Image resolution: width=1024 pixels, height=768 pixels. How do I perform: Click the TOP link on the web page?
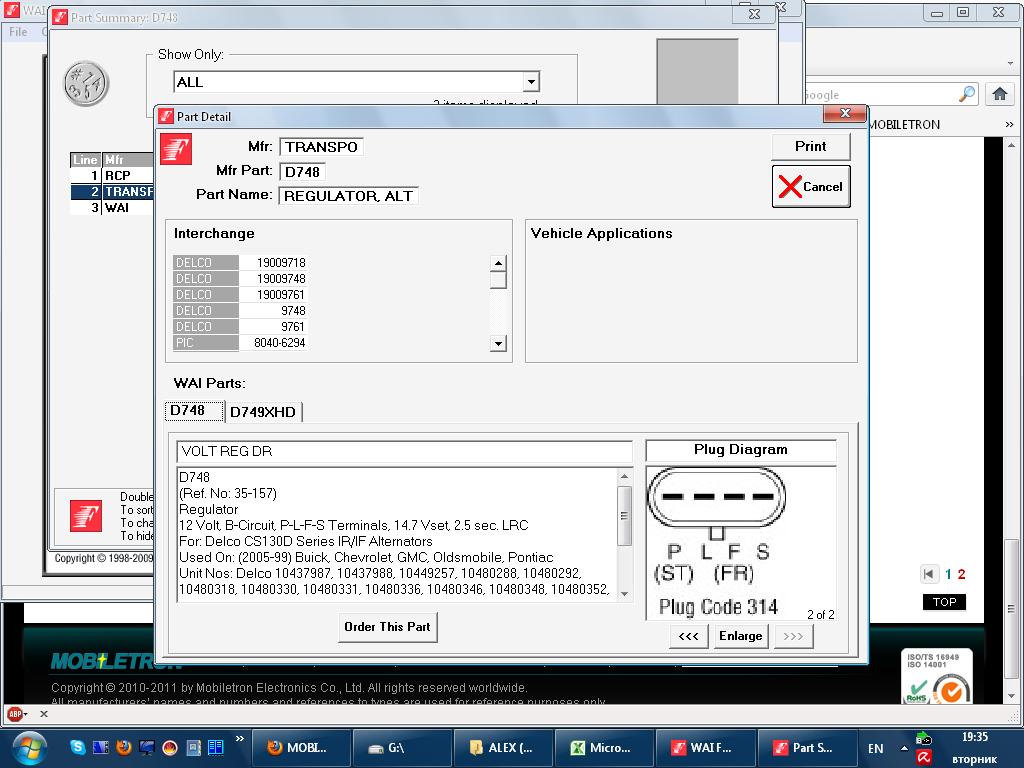pyautogui.click(x=944, y=601)
